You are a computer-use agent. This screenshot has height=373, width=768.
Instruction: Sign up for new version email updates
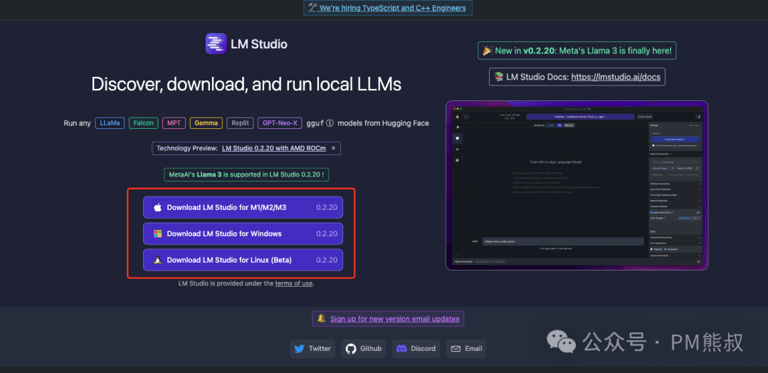pyautogui.click(x=395, y=319)
